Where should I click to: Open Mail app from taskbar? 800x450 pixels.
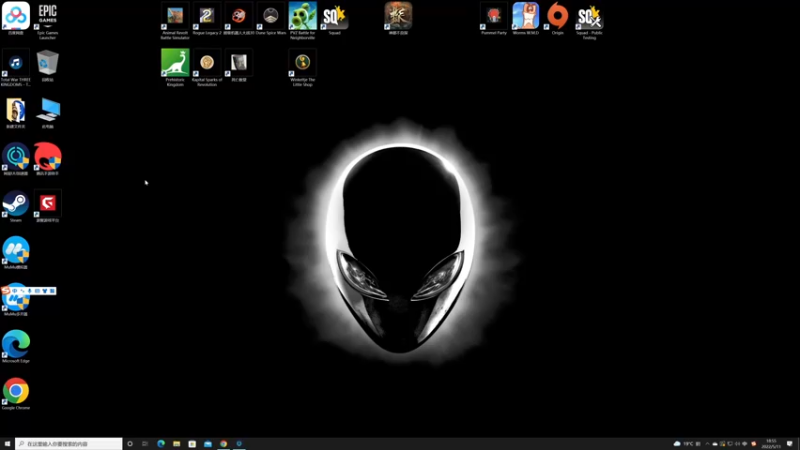click(x=208, y=444)
